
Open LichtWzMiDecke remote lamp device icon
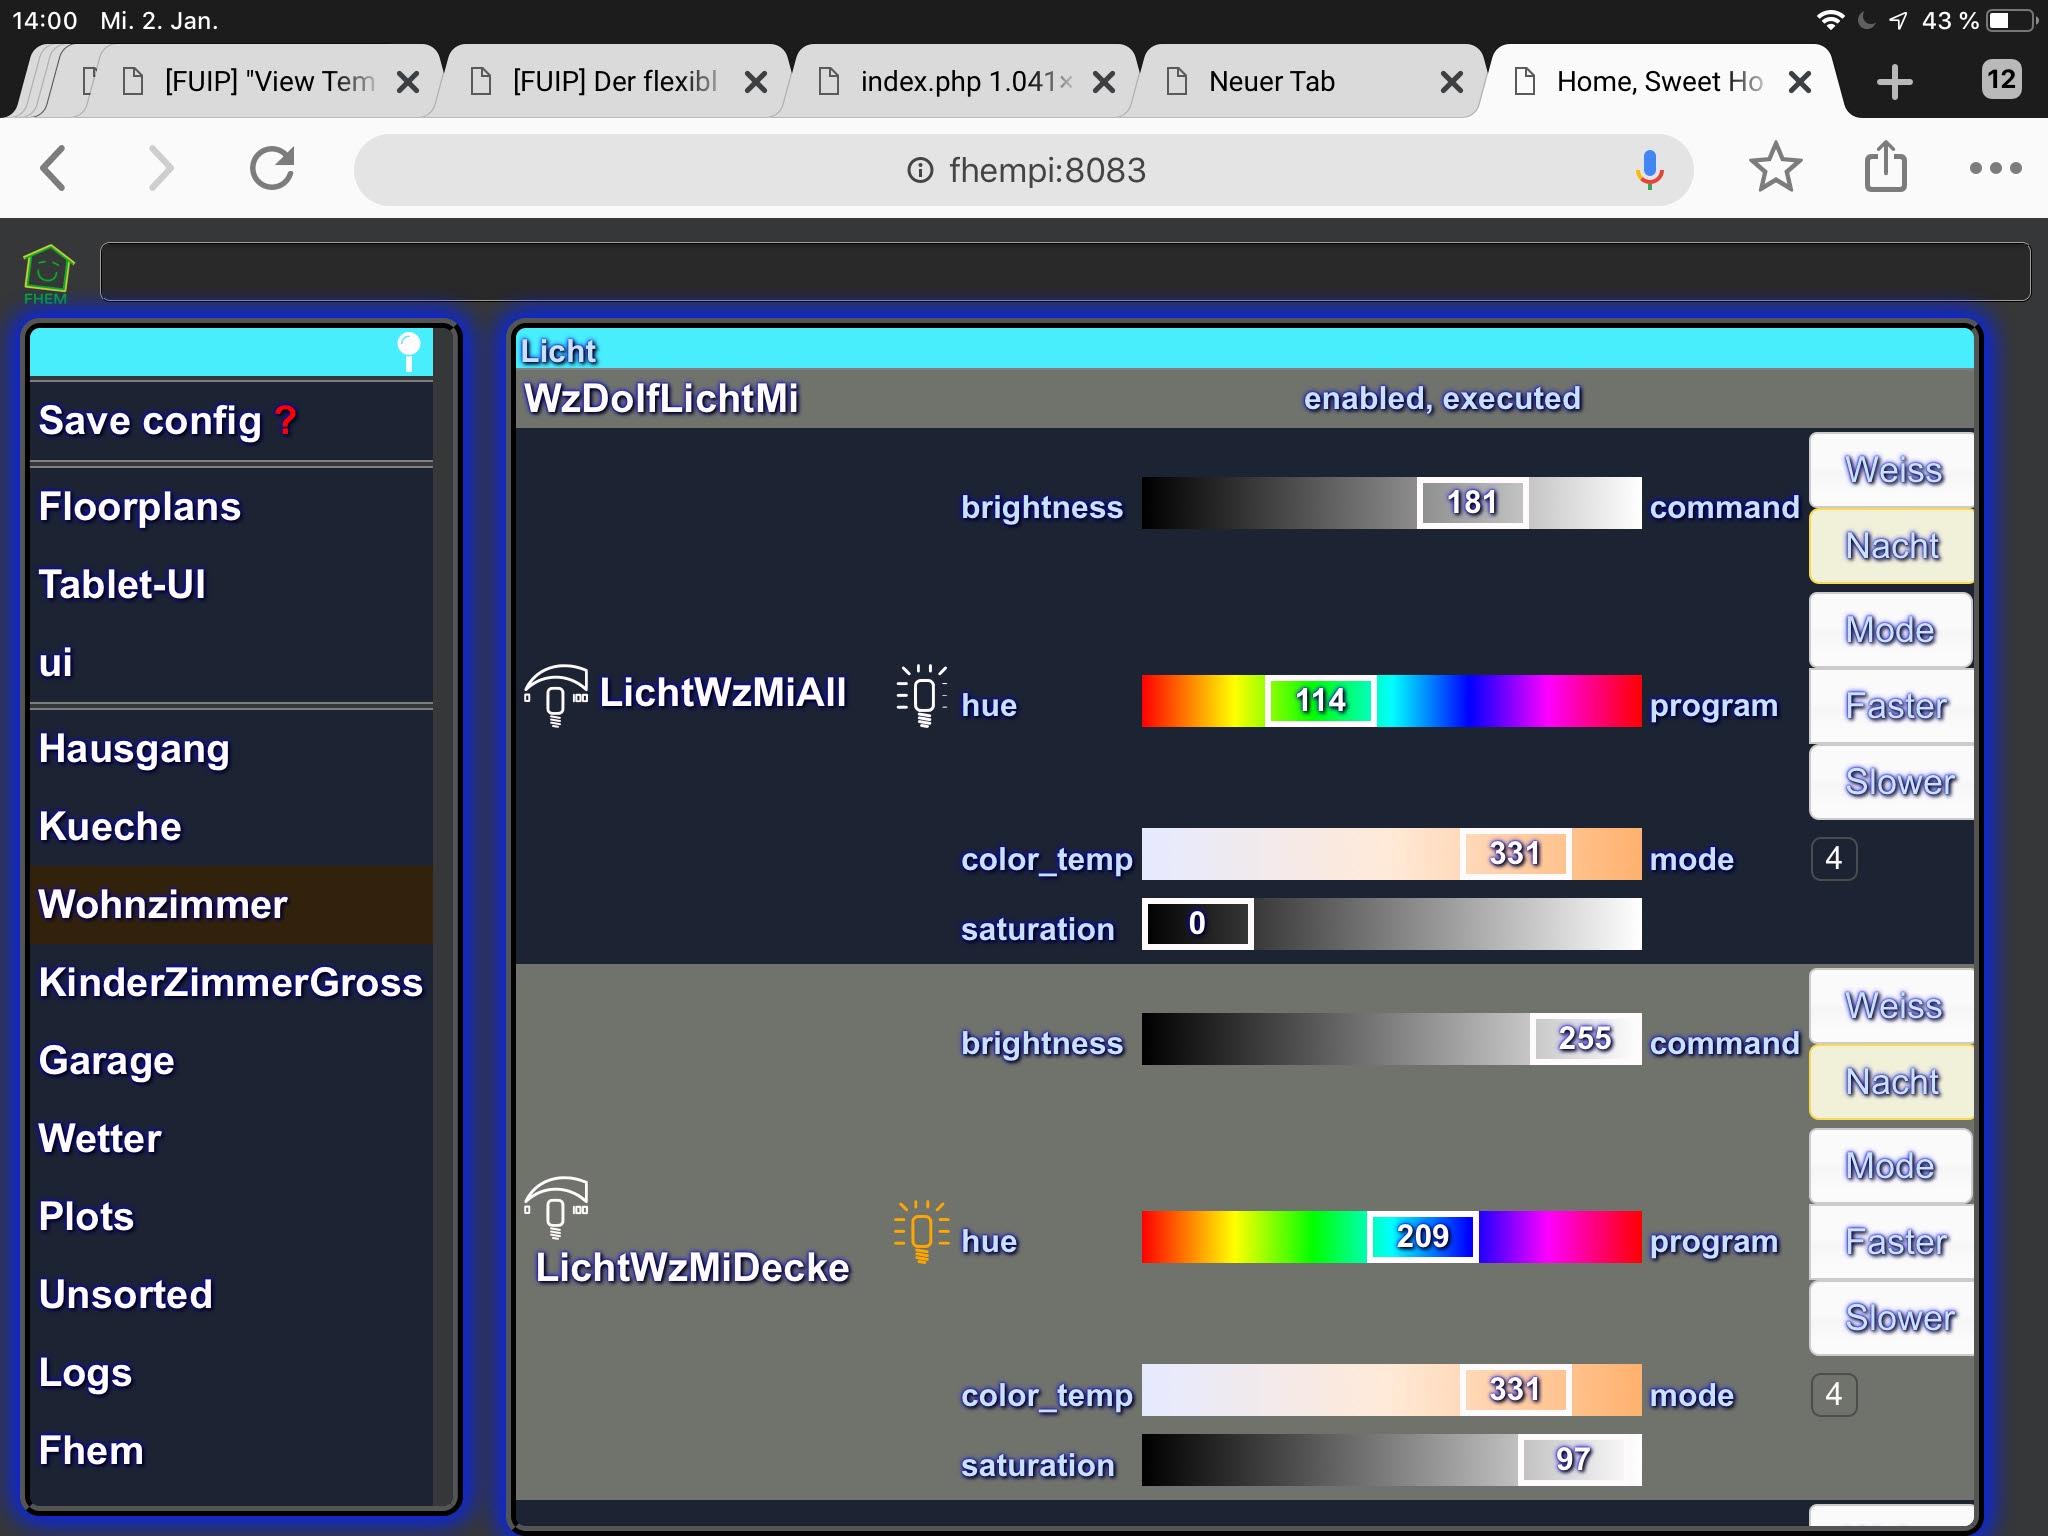coord(556,1206)
